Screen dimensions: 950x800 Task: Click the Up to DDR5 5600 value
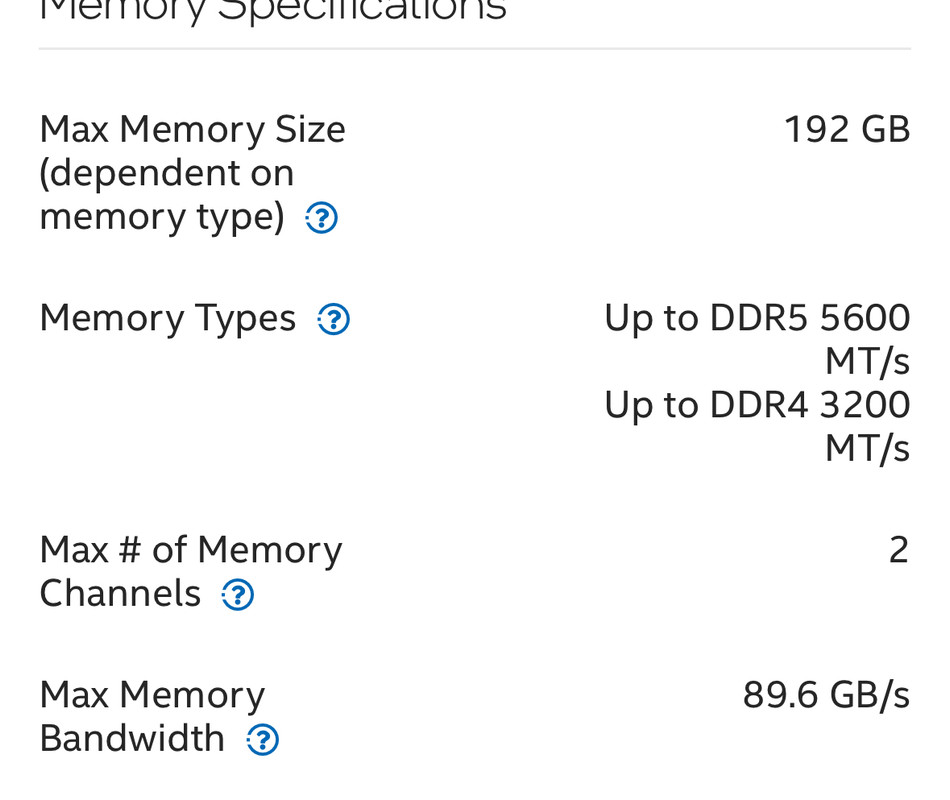(757, 318)
